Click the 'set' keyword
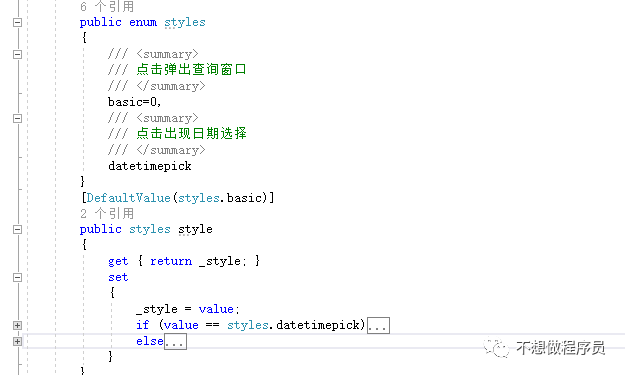Screen dimensions: 625x375 pyautogui.click(x=118, y=277)
